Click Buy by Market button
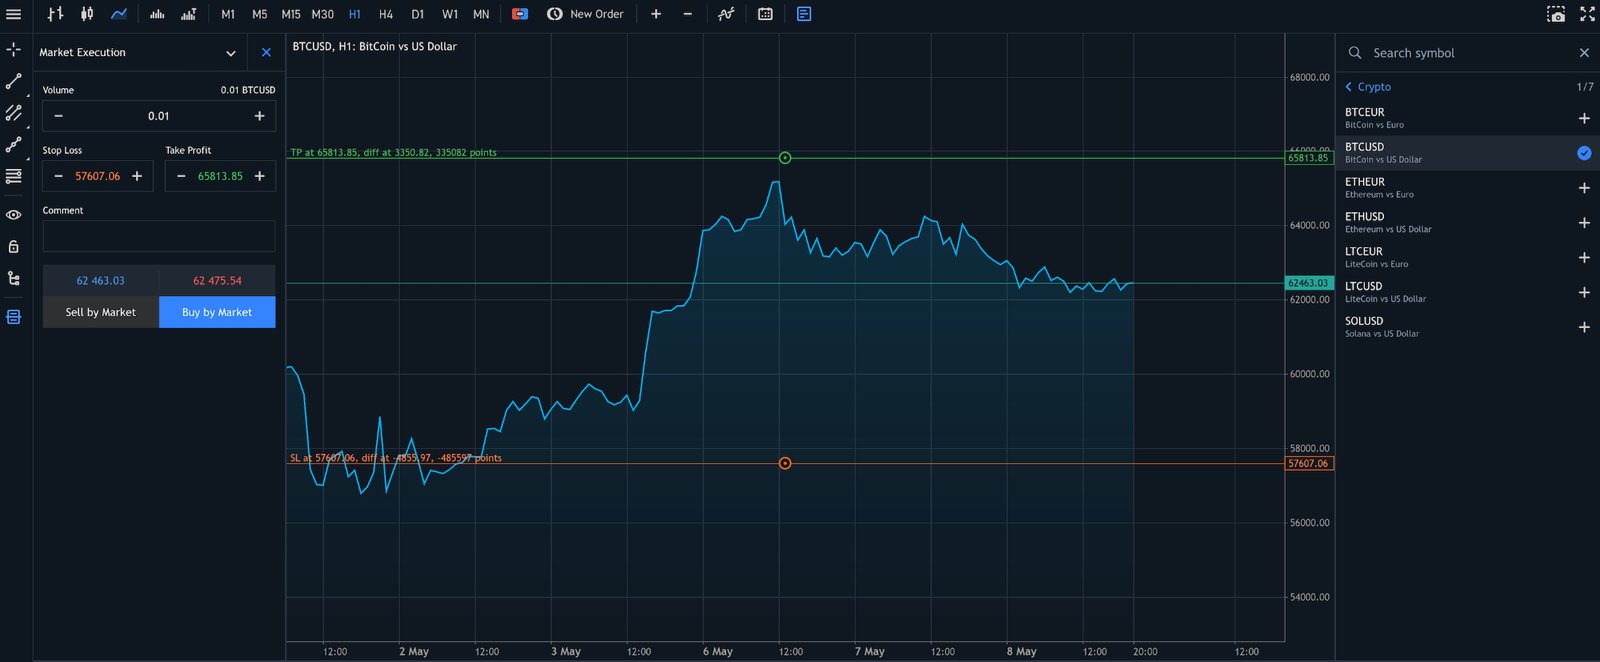The image size is (1600, 662). (x=217, y=312)
